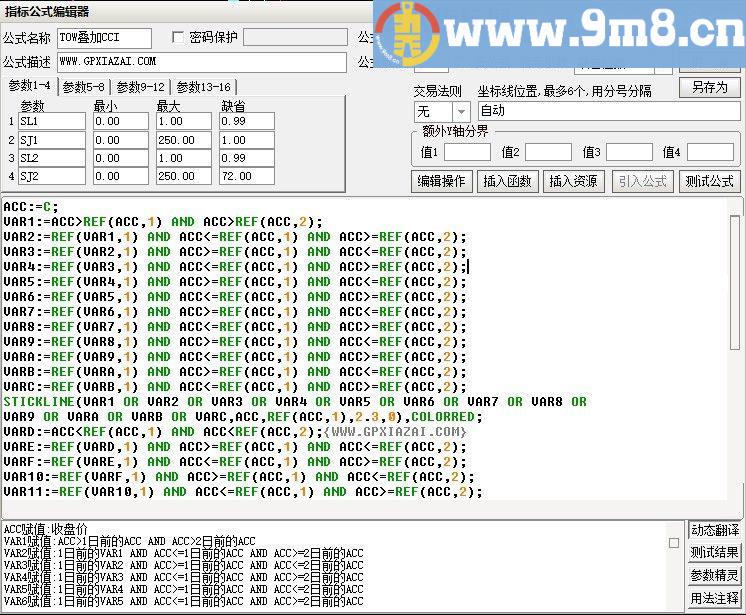This screenshot has height=615, width=746.
Task: Enable the 密码保护 checkbox
Action: click(x=178, y=37)
